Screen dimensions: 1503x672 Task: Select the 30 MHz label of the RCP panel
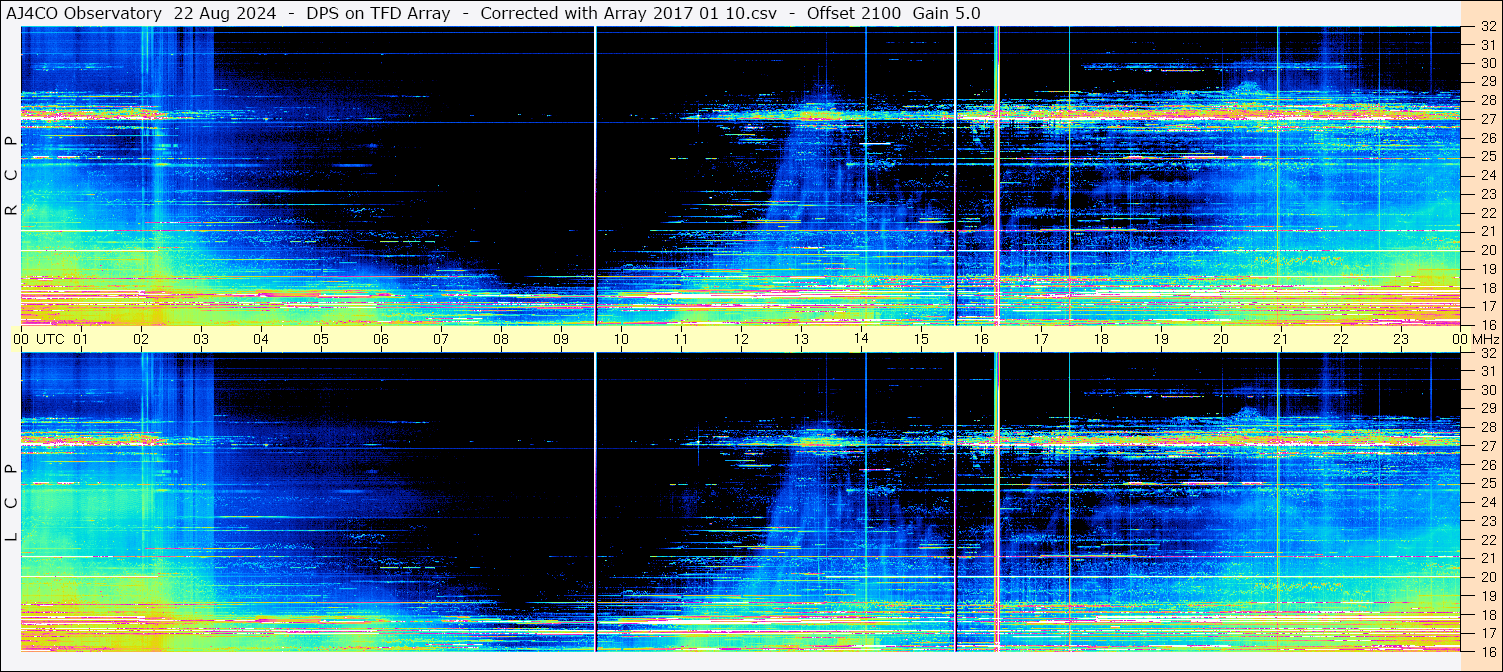click(x=1487, y=63)
